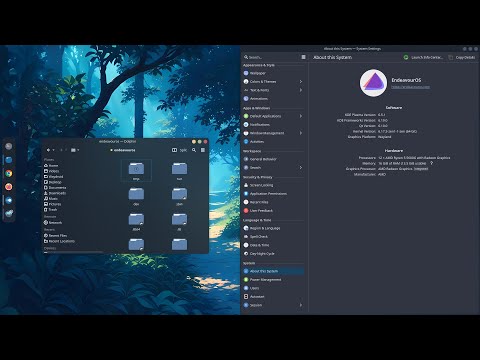Select About this System in sidebar
Viewport: 480px width, 360px height.
273,271
